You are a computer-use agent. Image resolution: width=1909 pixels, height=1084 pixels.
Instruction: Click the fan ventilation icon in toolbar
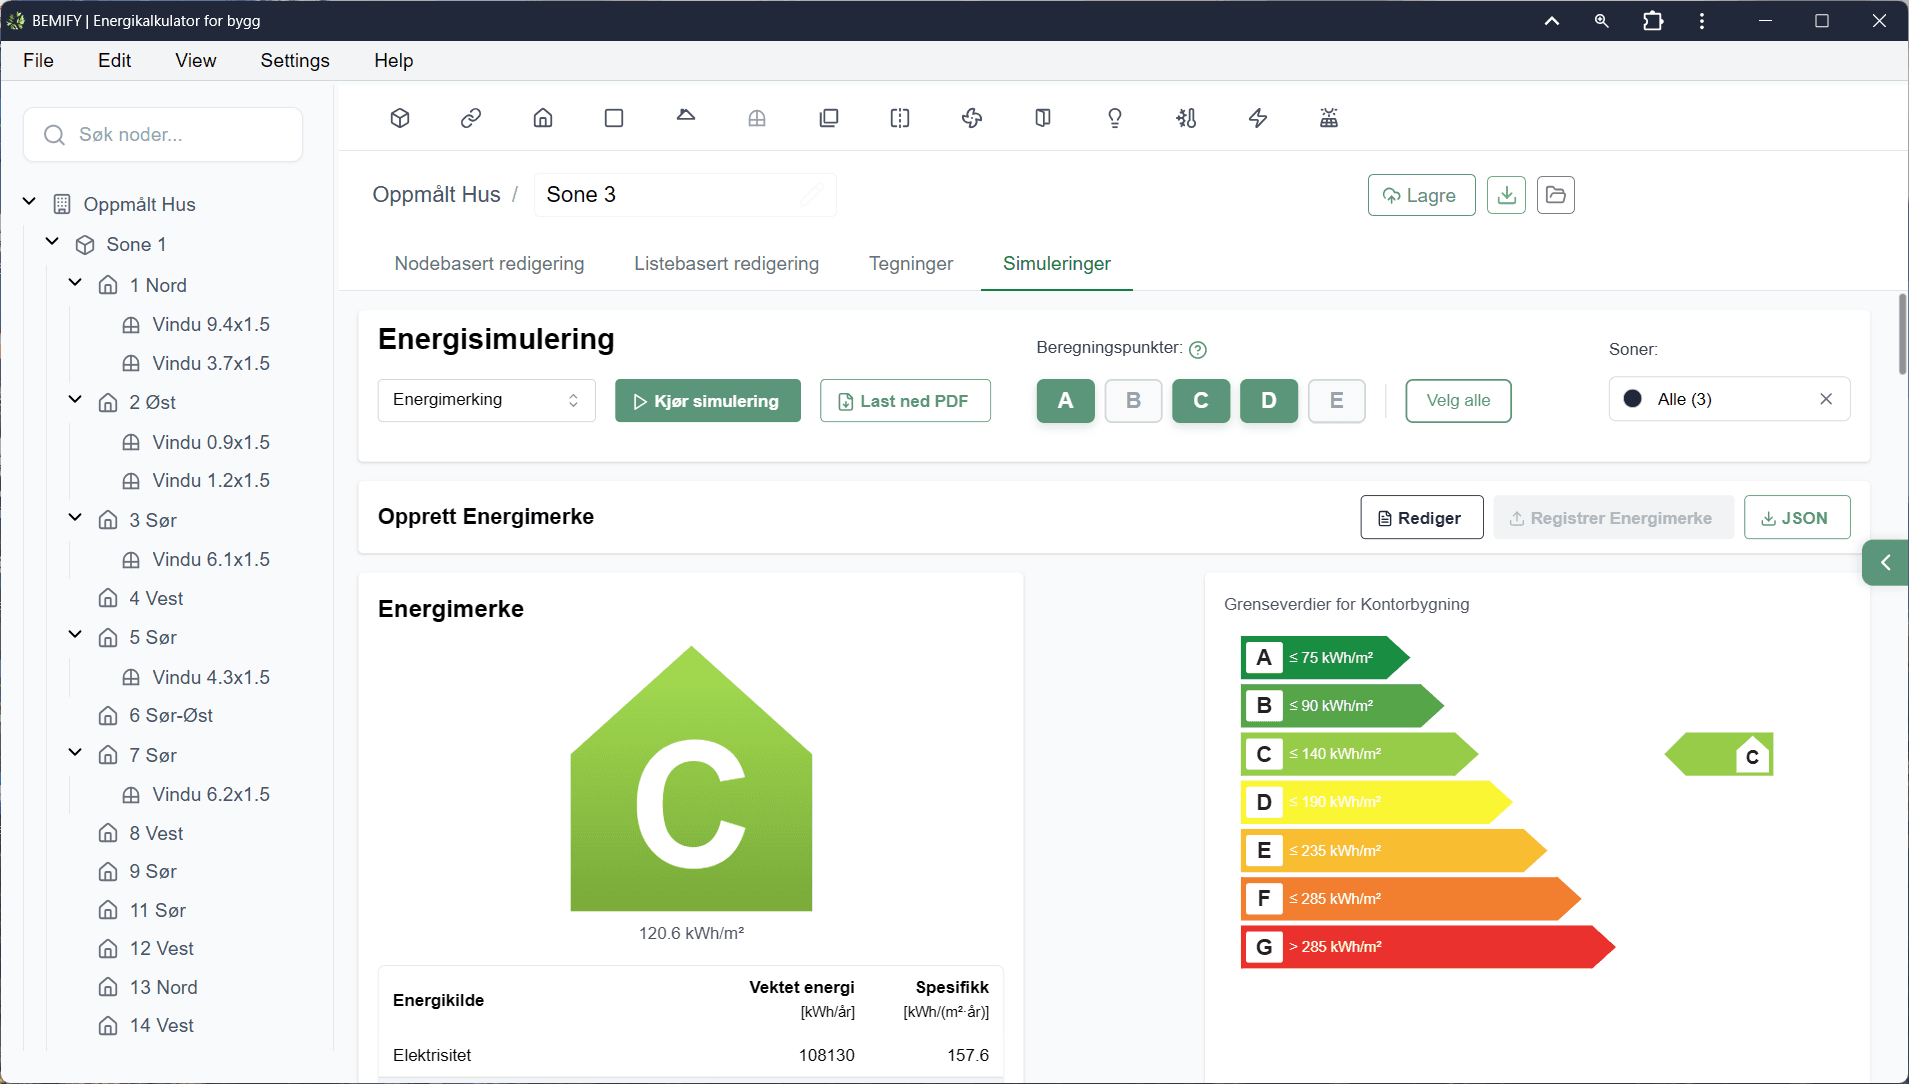[x=971, y=118]
